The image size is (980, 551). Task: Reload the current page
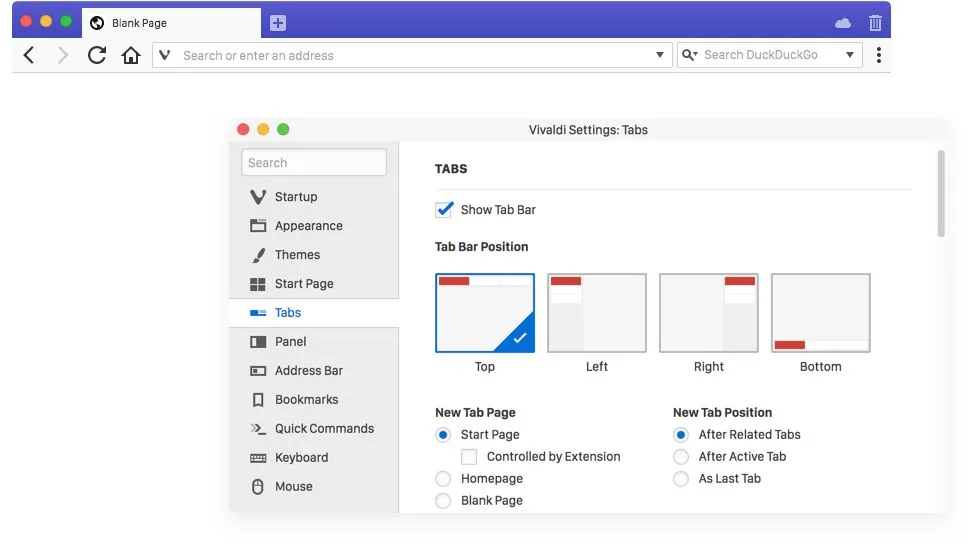coord(97,56)
